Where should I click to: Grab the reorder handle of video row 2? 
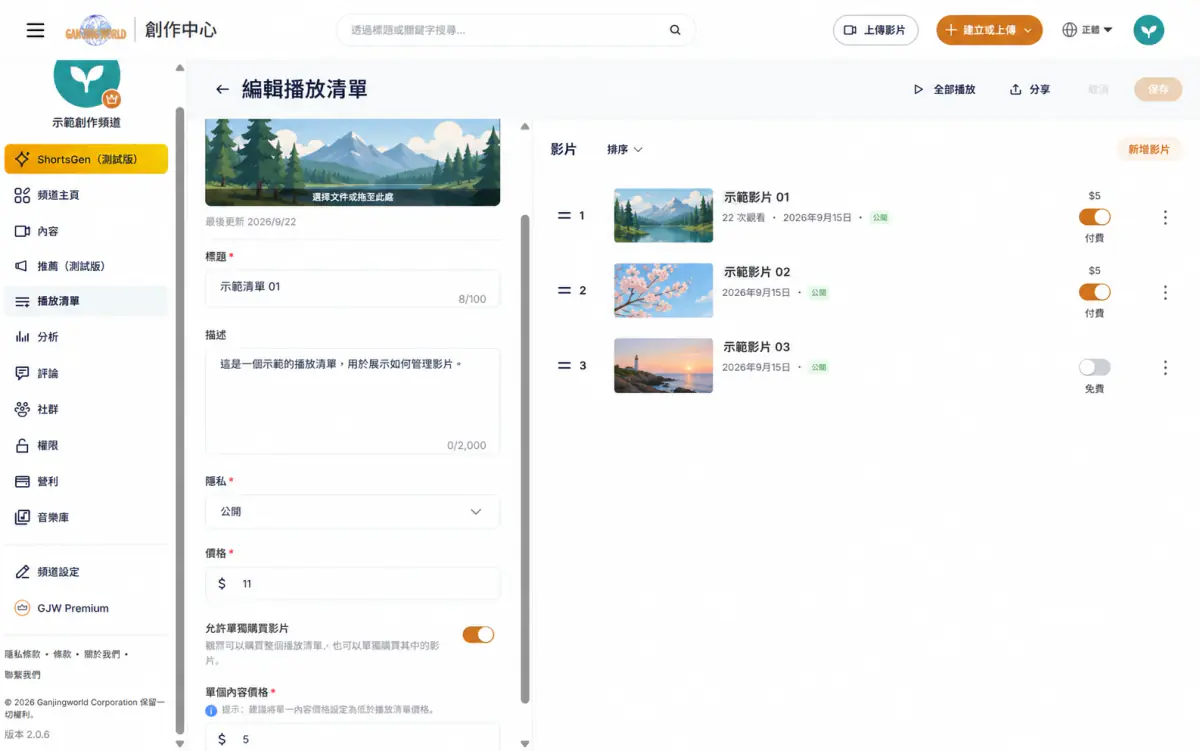click(564, 290)
